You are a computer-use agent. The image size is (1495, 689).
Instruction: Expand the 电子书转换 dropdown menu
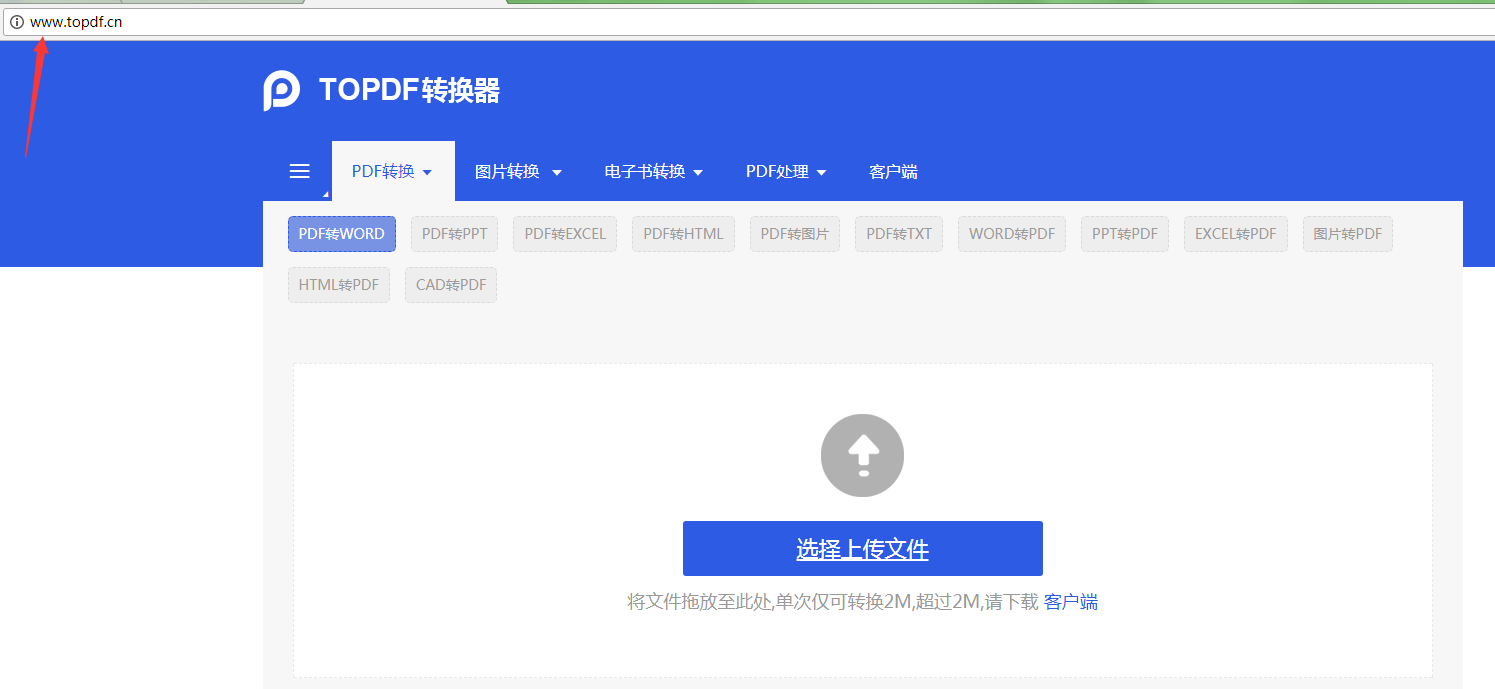(x=654, y=171)
